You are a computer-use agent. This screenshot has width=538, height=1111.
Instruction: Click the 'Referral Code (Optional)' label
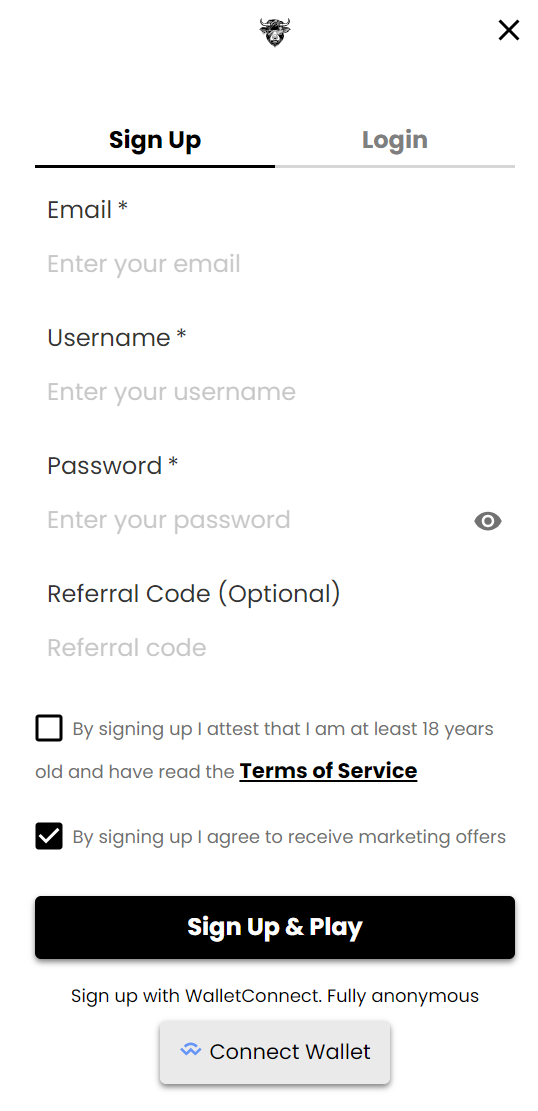coord(194,594)
